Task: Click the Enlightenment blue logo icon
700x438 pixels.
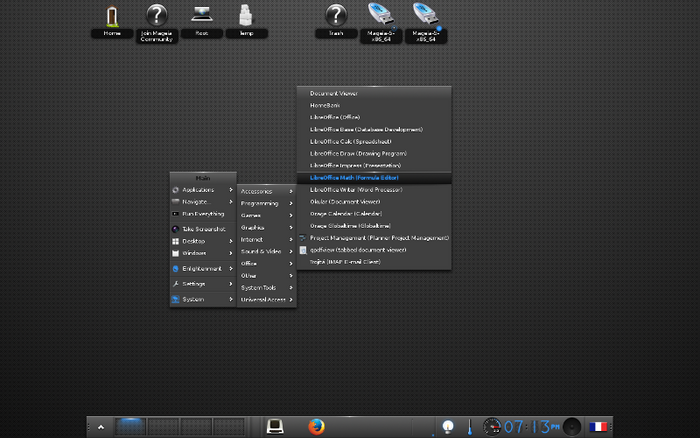Action: tap(175, 269)
